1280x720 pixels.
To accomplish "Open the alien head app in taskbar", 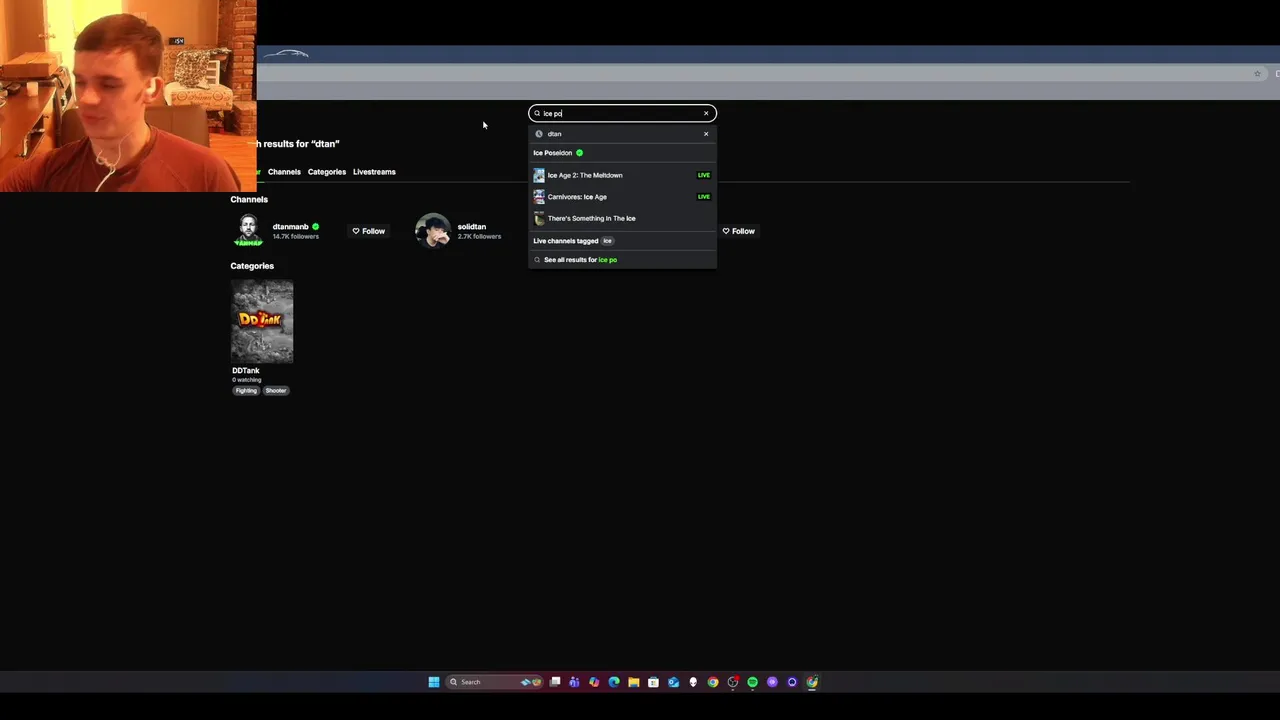I will [693, 682].
